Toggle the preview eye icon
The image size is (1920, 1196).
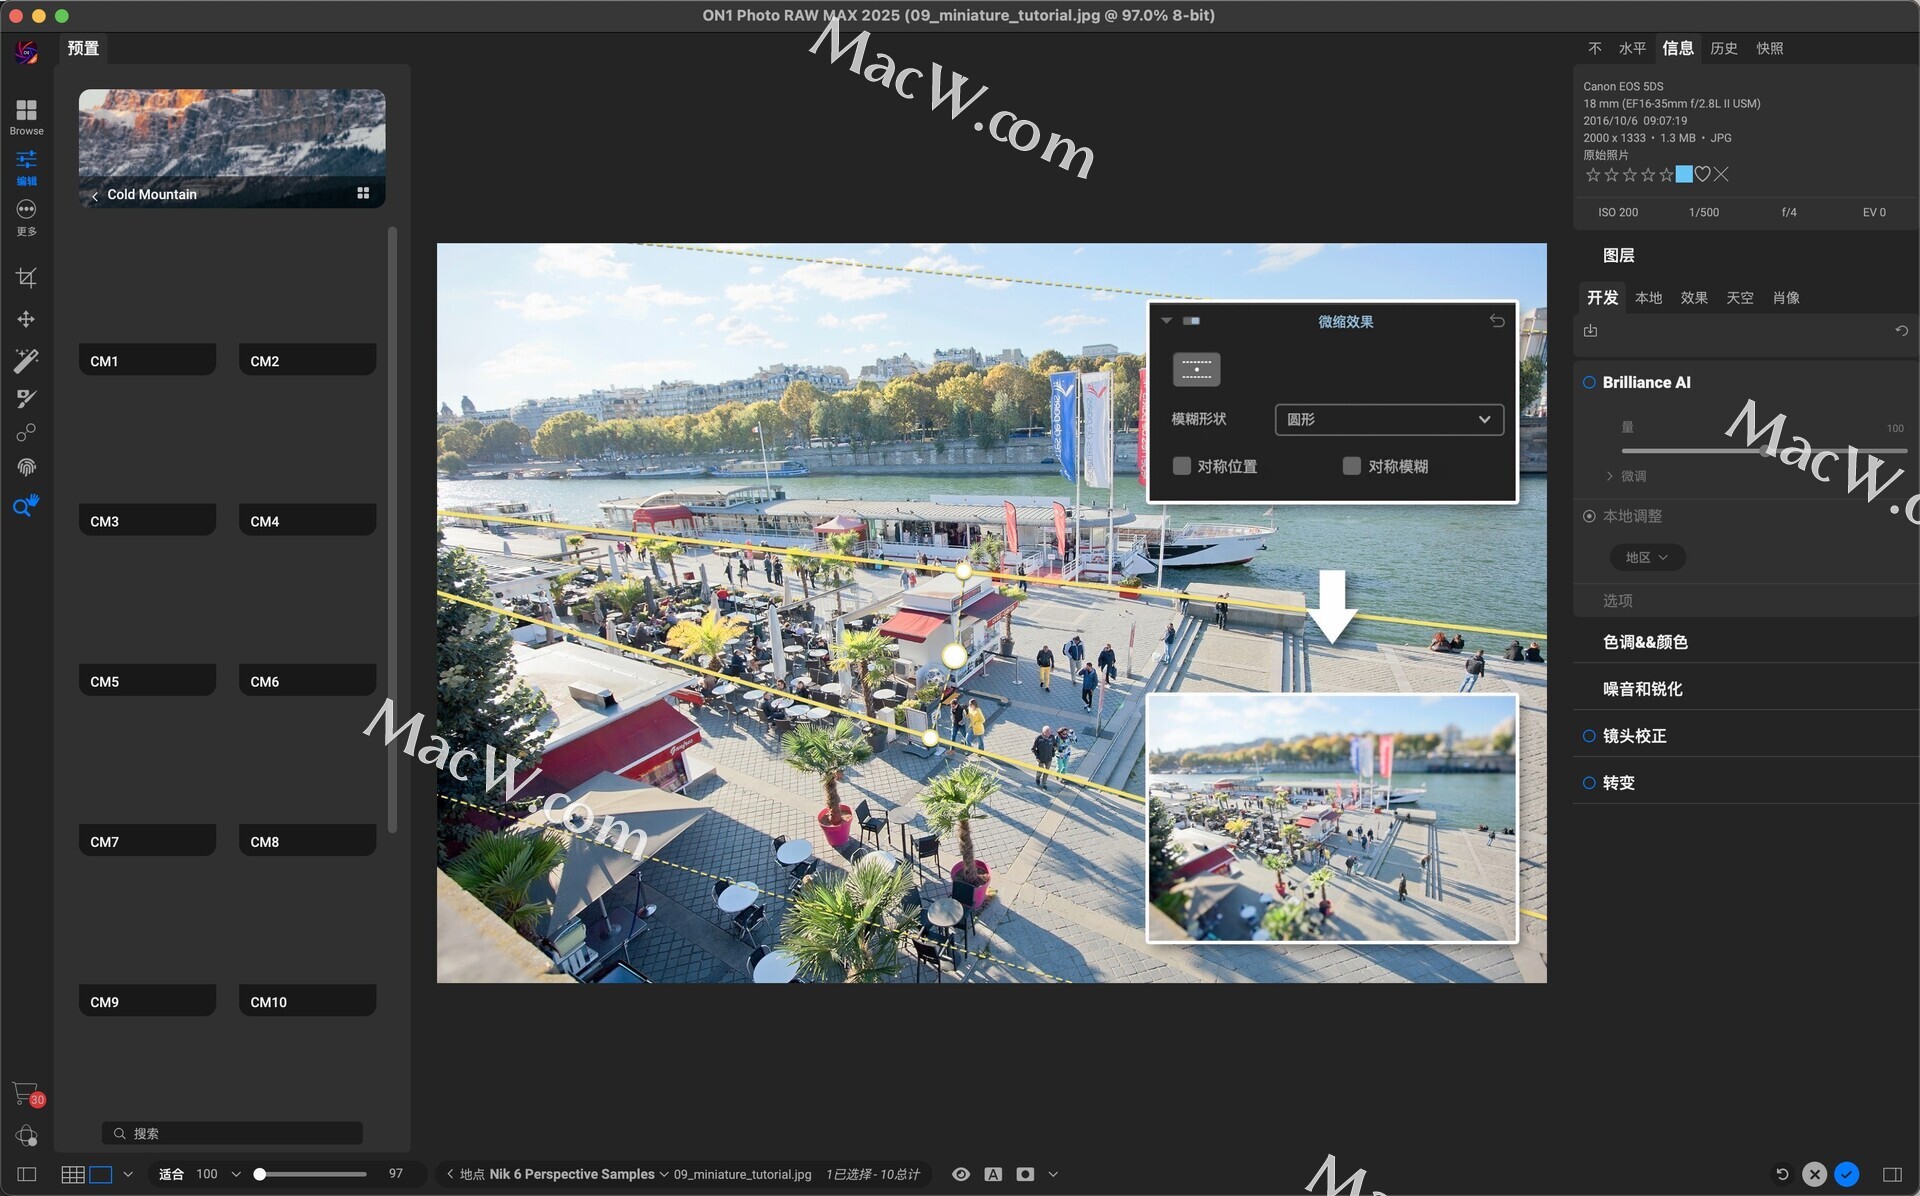click(x=960, y=1174)
